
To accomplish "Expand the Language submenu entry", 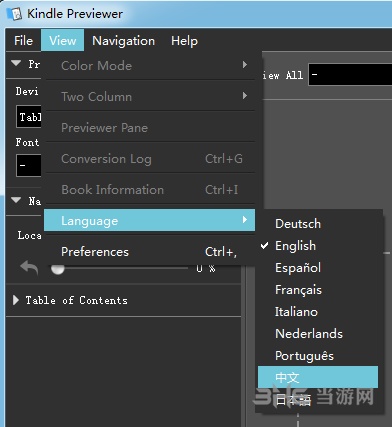I will point(150,220).
